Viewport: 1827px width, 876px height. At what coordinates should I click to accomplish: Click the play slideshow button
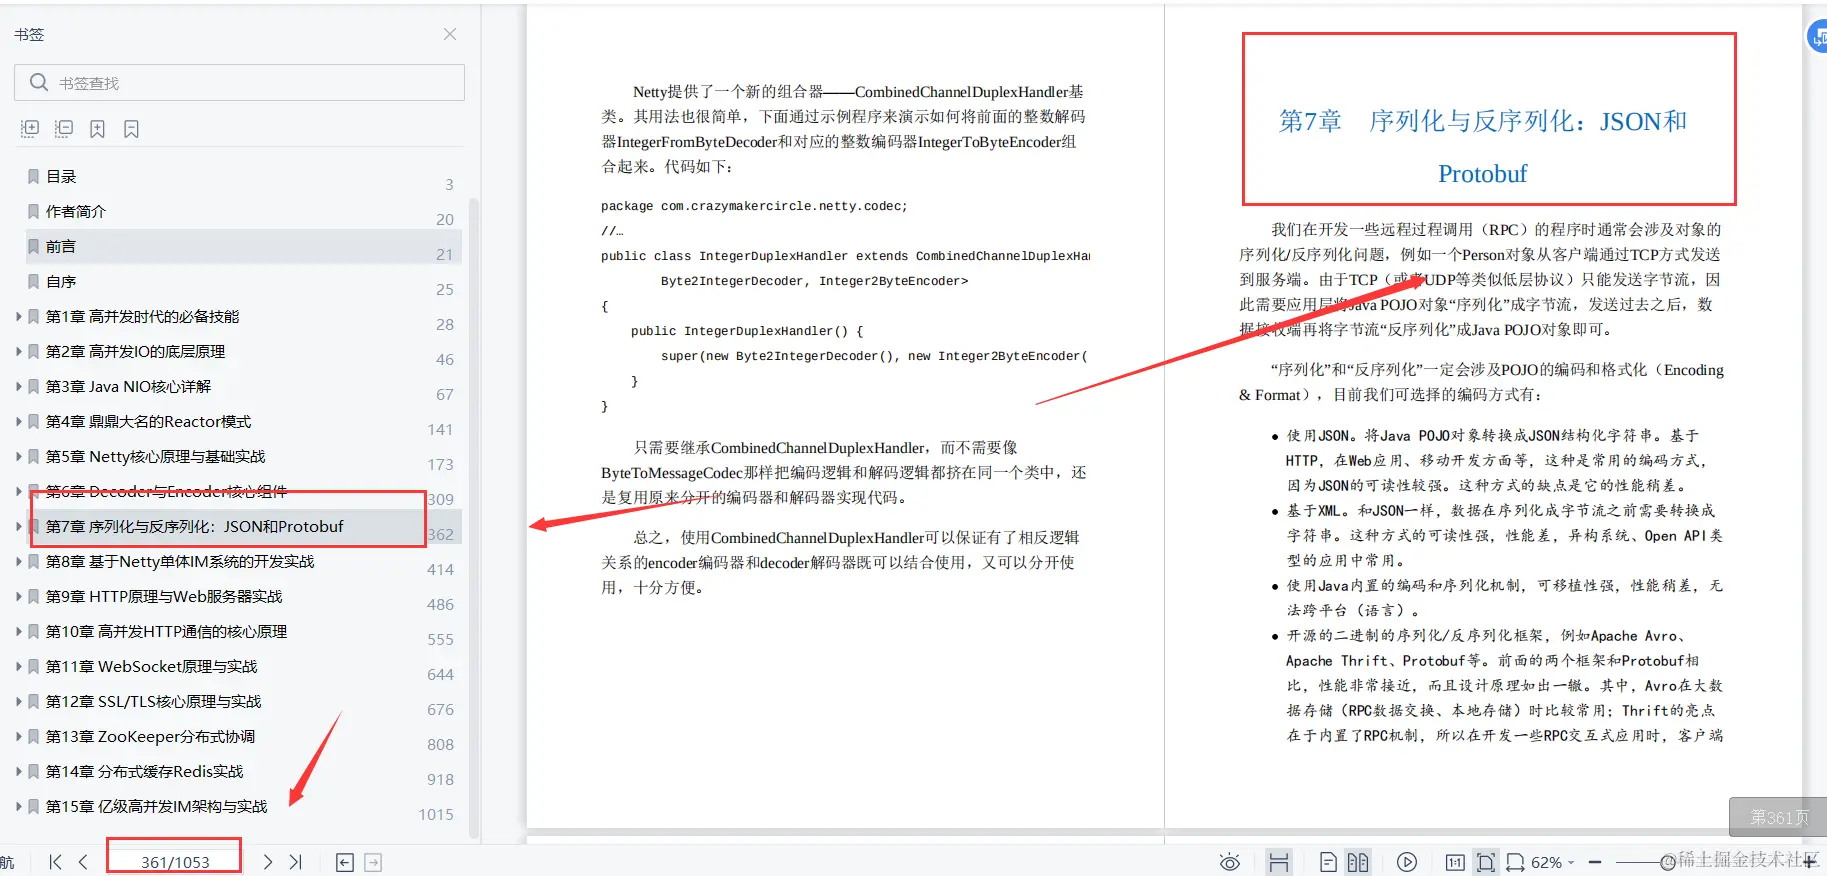(x=1407, y=862)
